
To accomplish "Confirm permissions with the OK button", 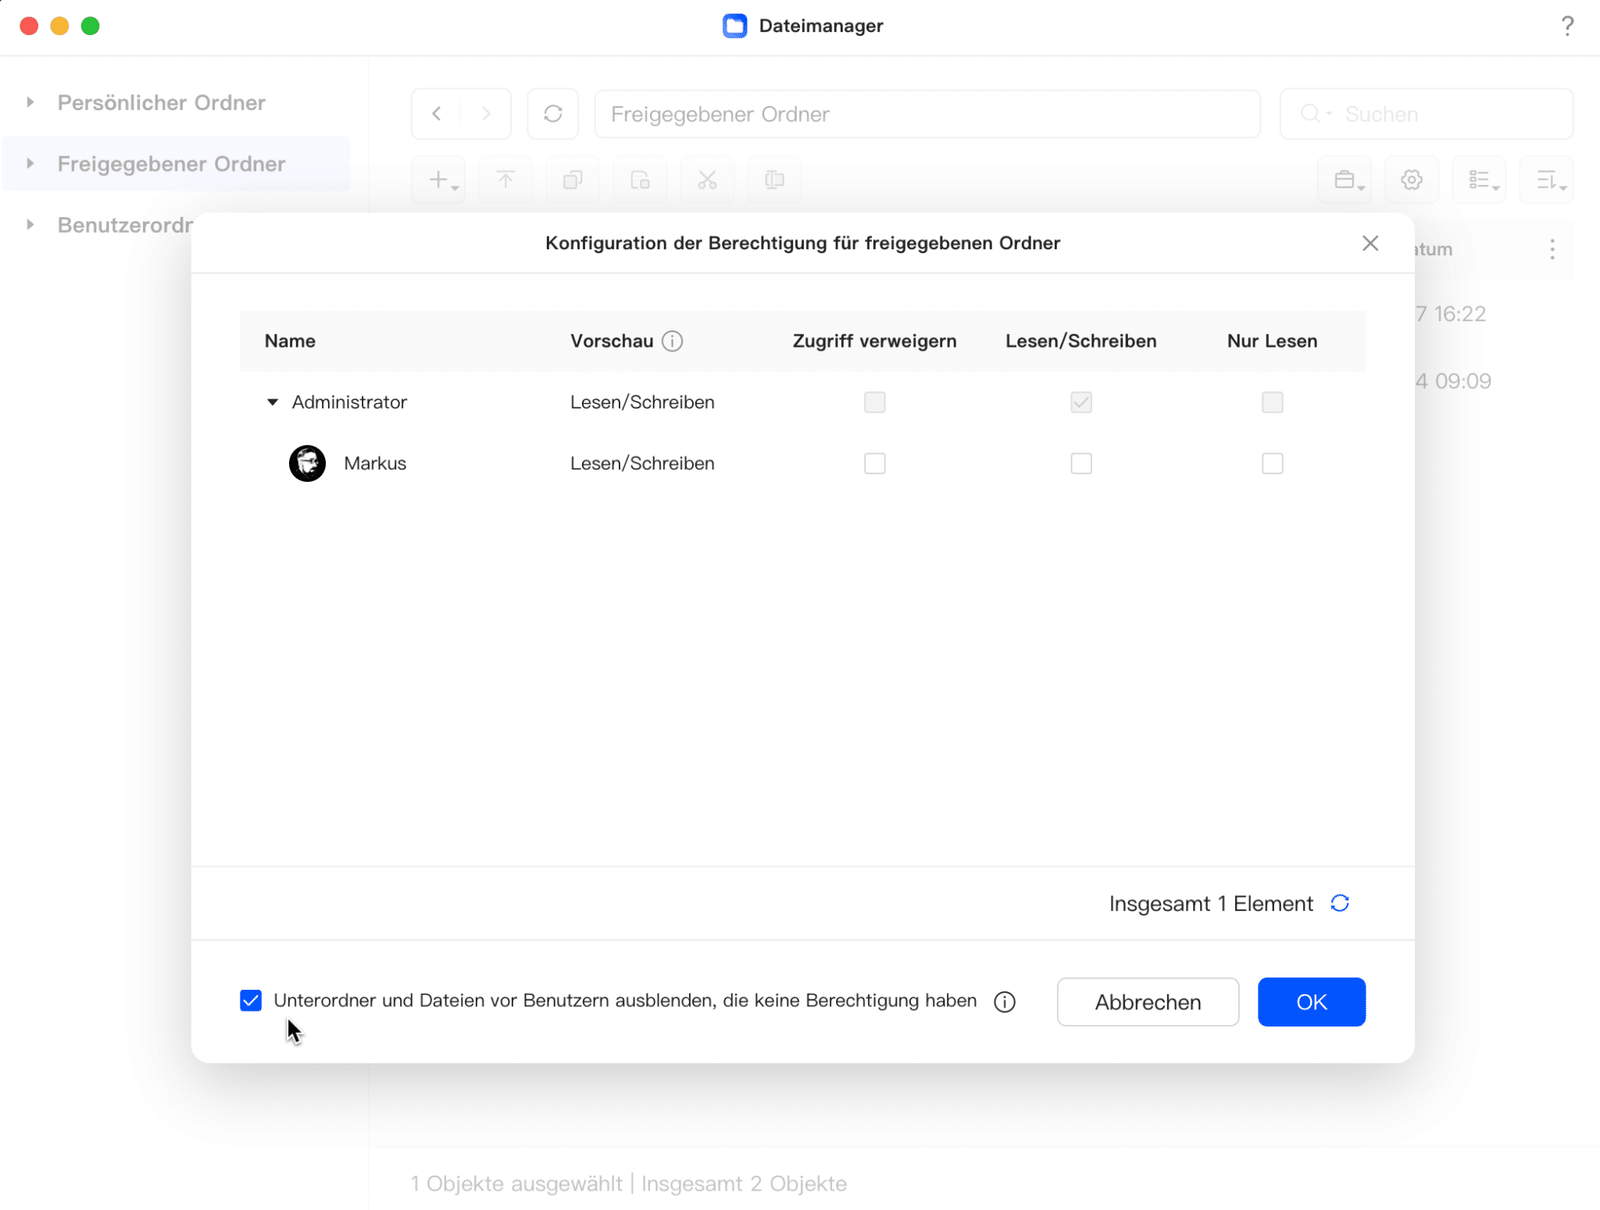I will [1311, 1001].
